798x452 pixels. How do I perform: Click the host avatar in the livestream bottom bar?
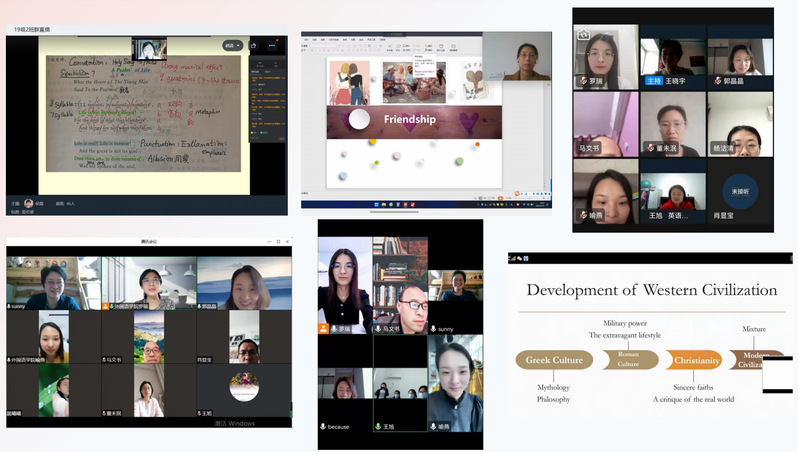tap(29, 203)
